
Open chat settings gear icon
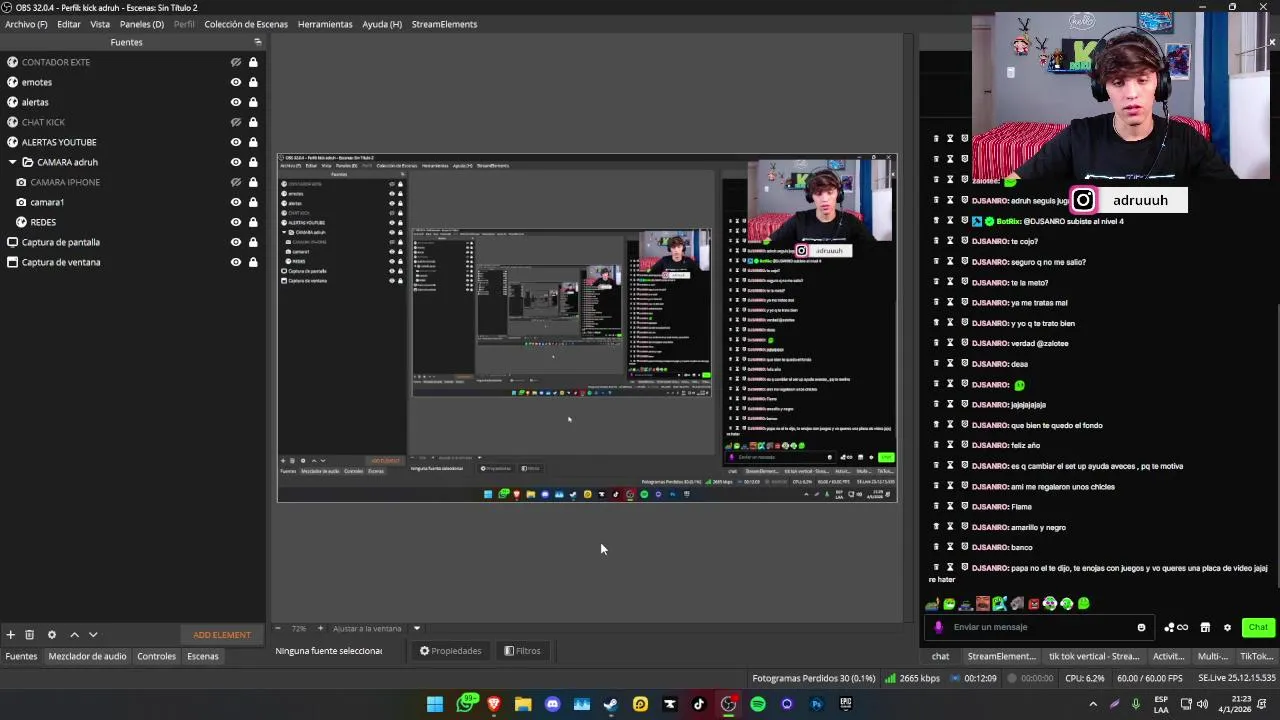pos(1227,627)
